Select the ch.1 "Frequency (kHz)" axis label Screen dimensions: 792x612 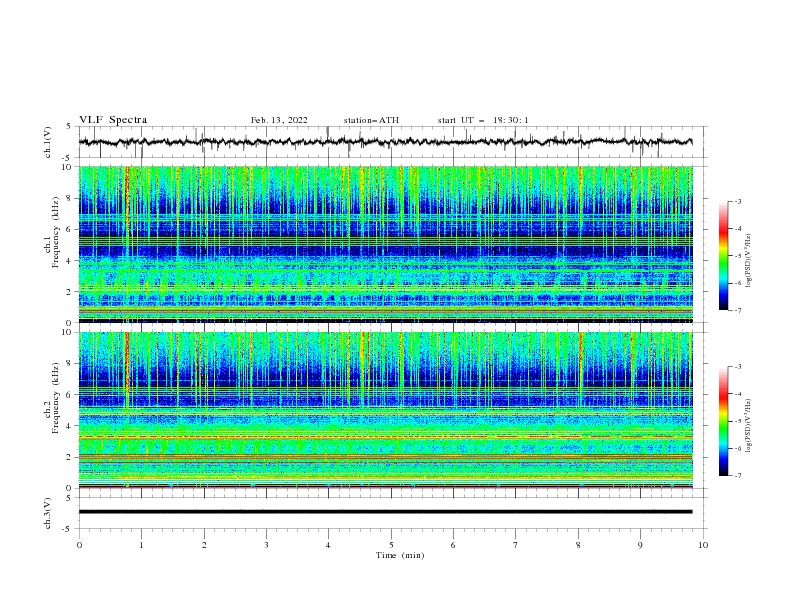pos(56,233)
